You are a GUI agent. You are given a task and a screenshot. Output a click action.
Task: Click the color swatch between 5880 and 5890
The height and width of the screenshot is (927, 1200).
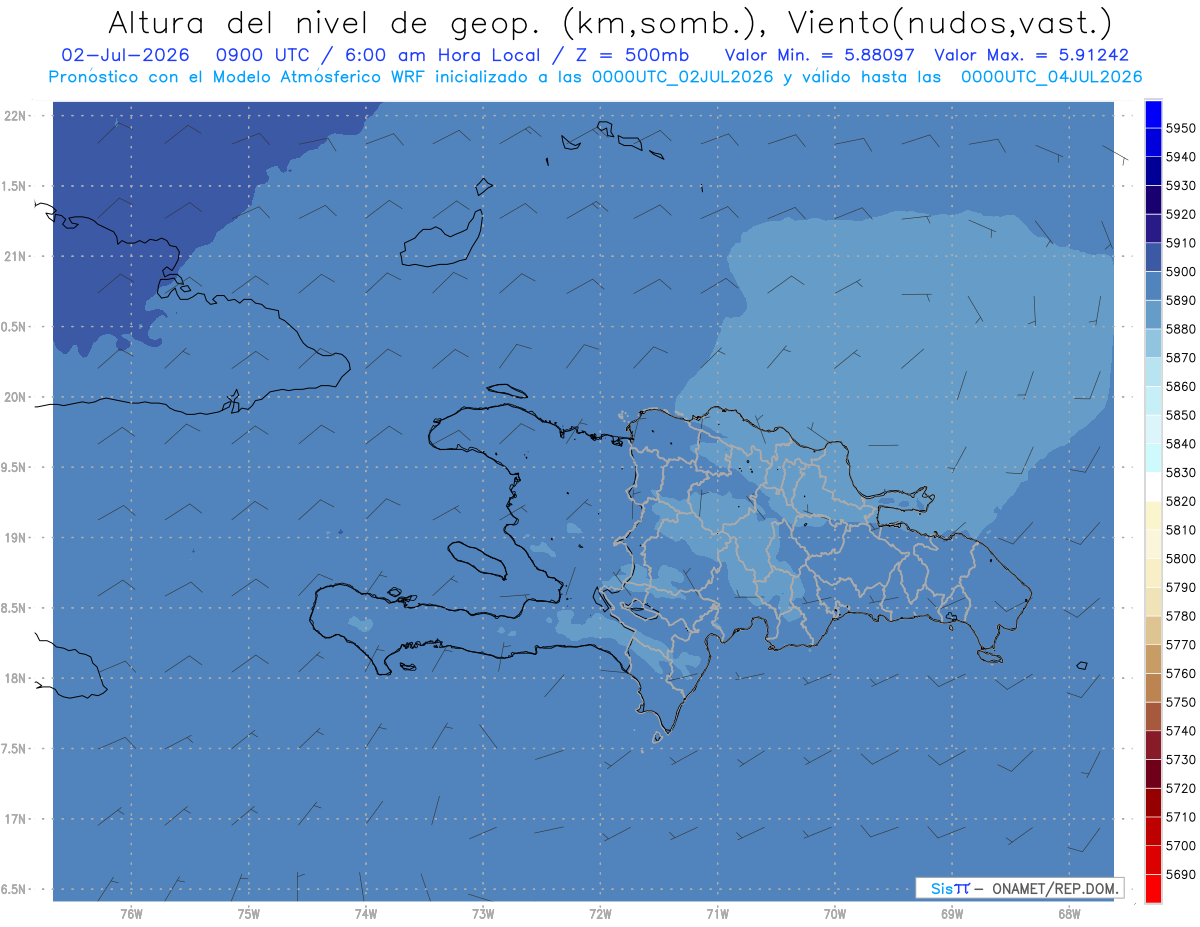tap(1153, 314)
